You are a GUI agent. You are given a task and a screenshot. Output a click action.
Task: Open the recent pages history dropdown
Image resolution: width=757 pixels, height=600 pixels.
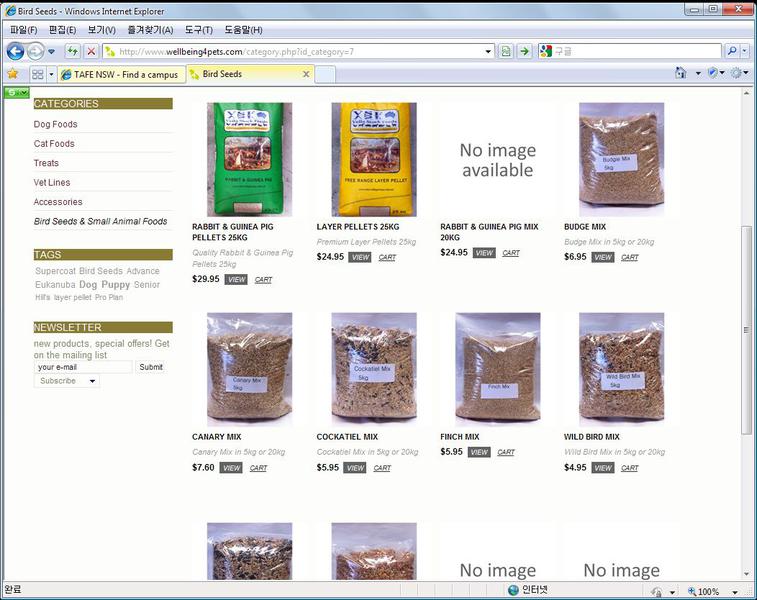(x=51, y=51)
